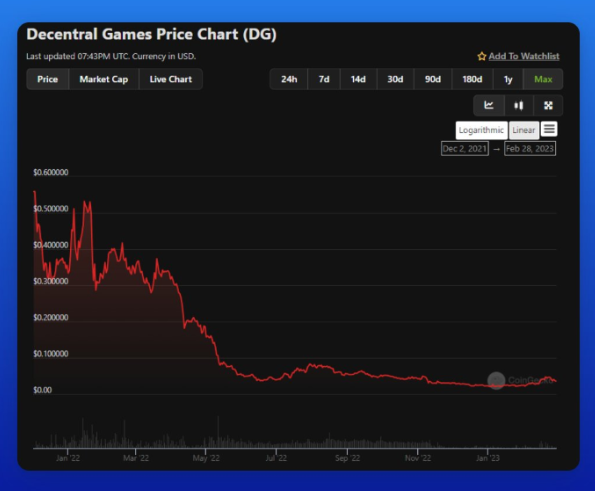Image resolution: width=595 pixels, height=491 pixels.
Task: Click the Jul '22 axis label
Action: tap(276, 458)
